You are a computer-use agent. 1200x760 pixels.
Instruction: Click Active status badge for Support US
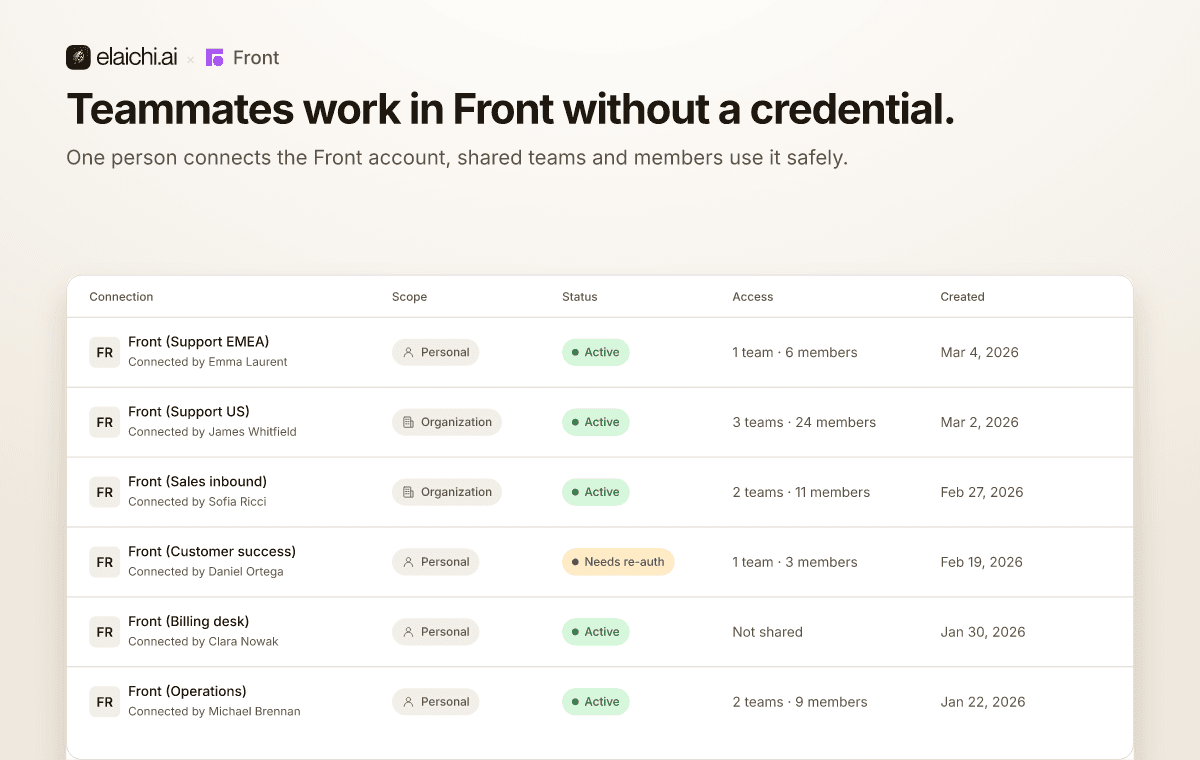[x=595, y=422]
